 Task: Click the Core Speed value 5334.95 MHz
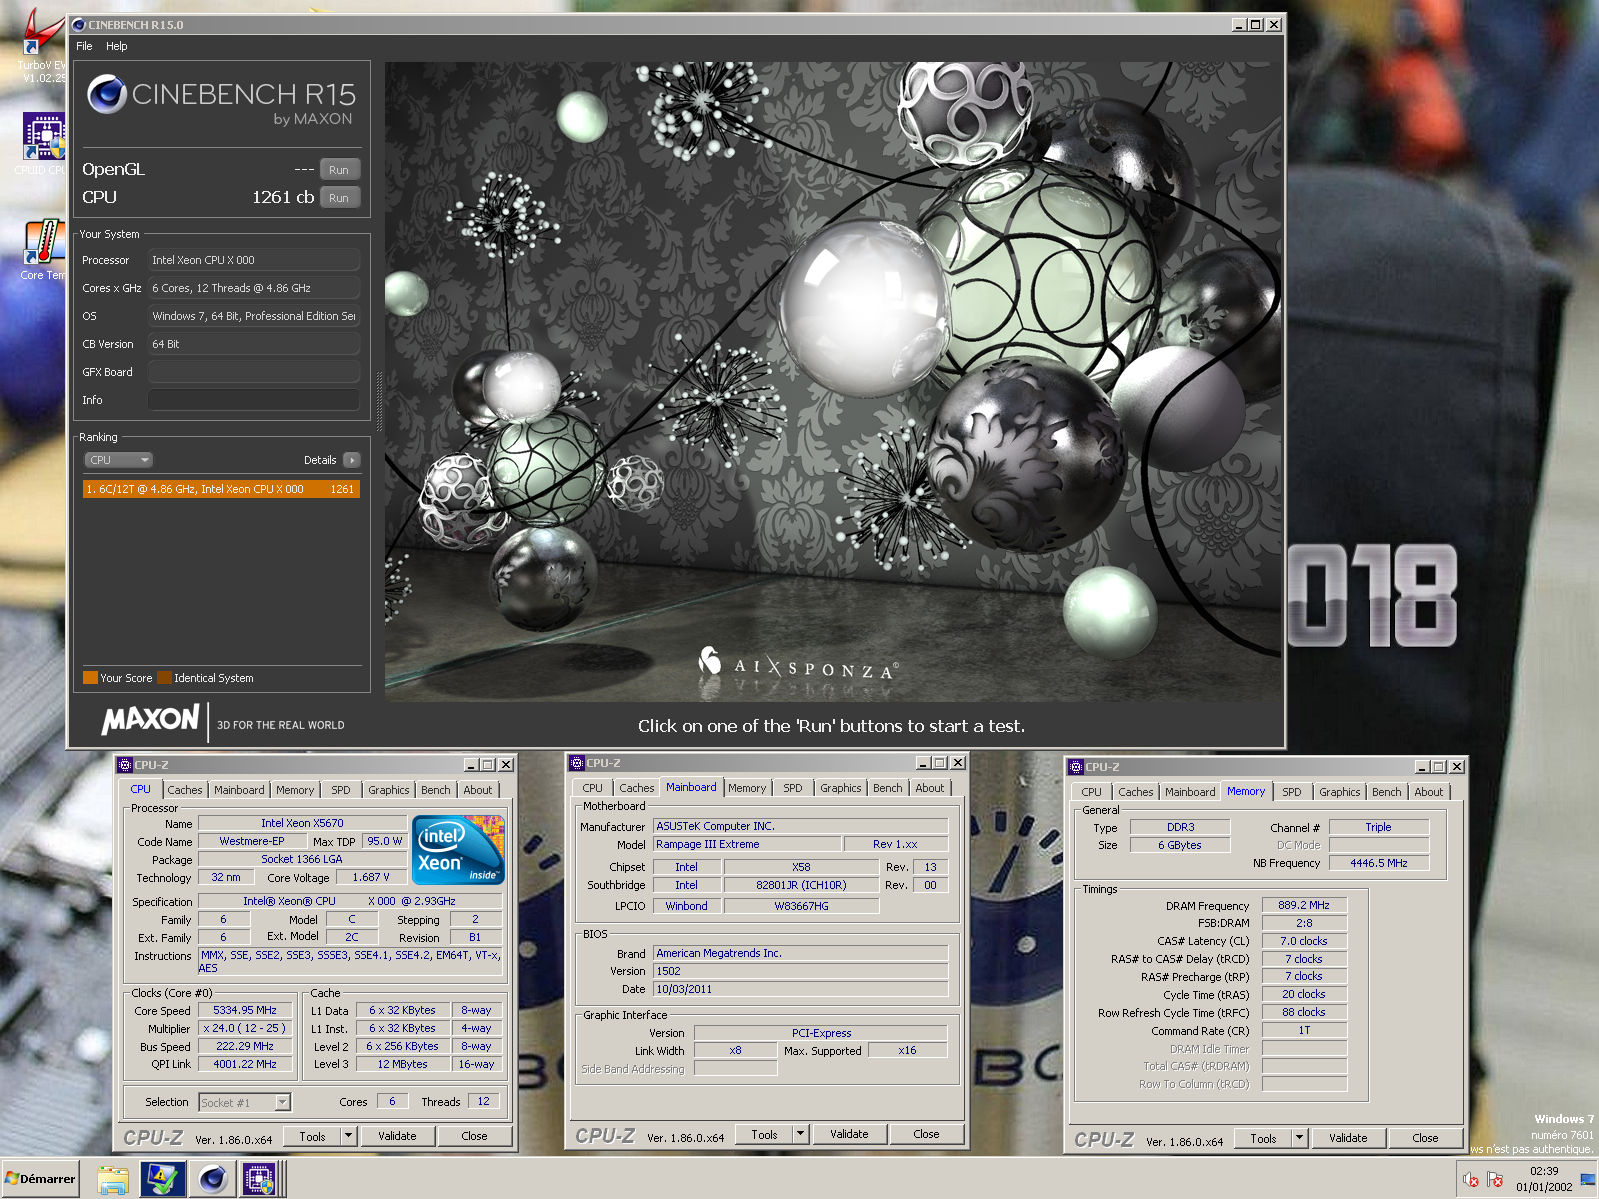click(x=245, y=1010)
